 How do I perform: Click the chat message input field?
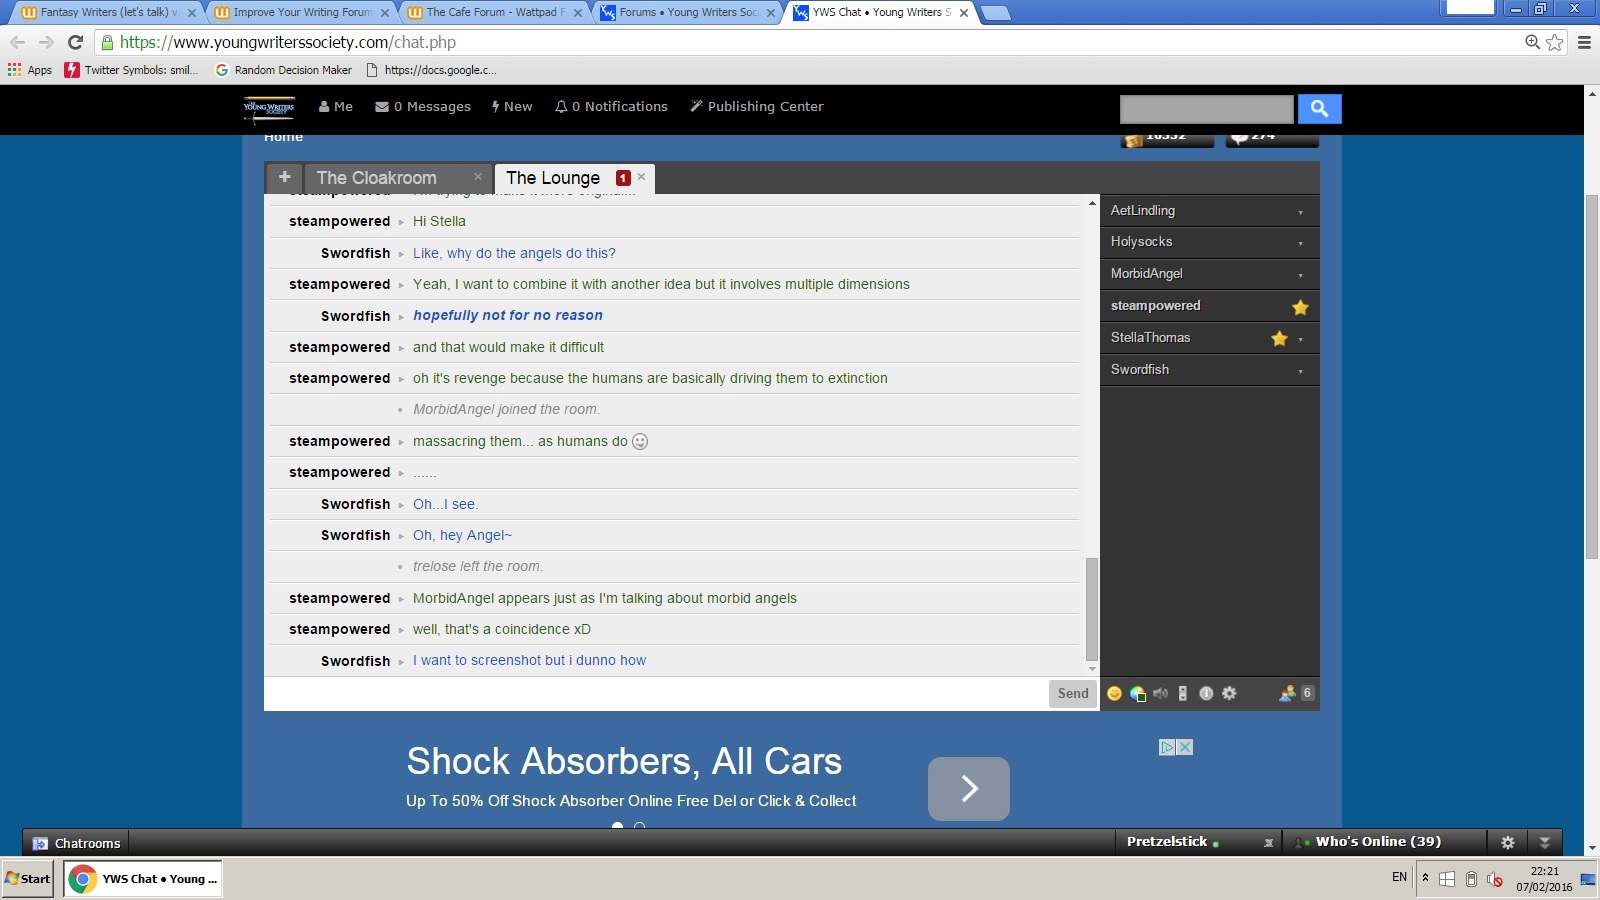click(x=656, y=693)
